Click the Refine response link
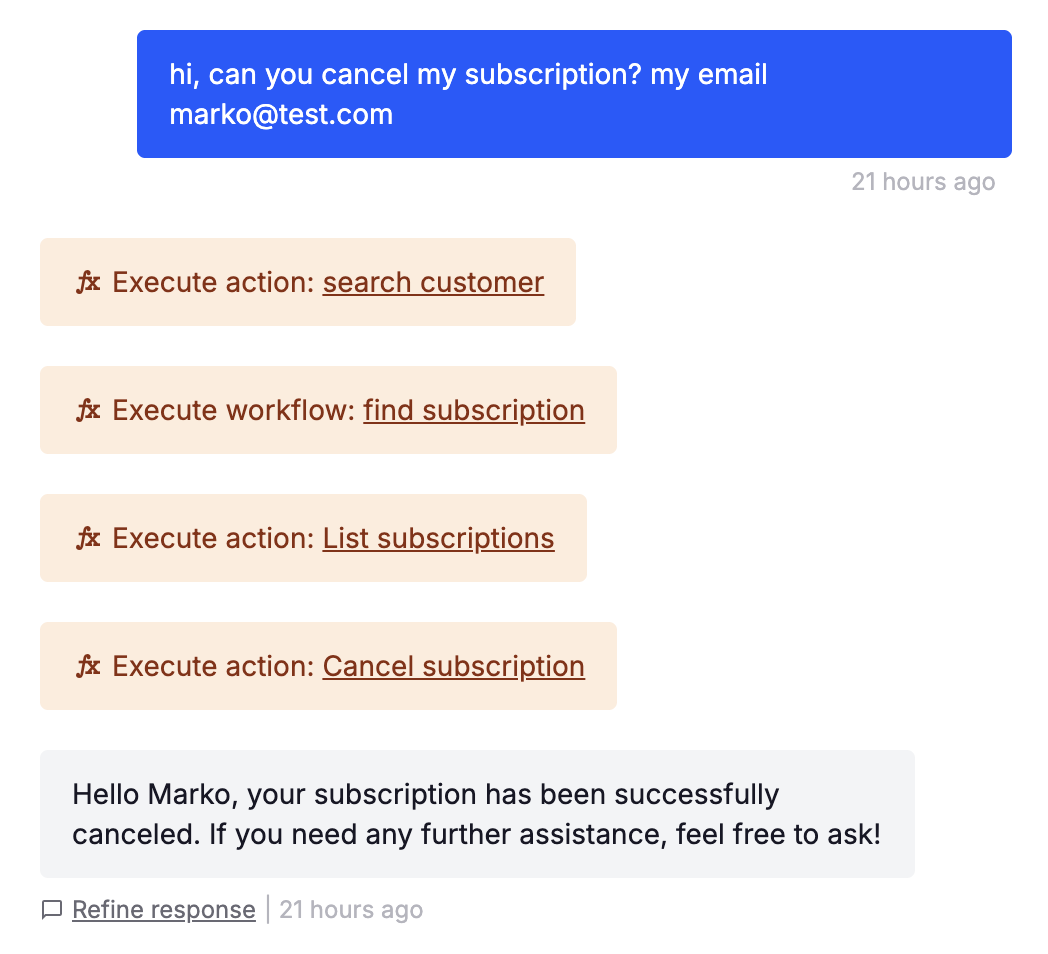 pos(164,910)
